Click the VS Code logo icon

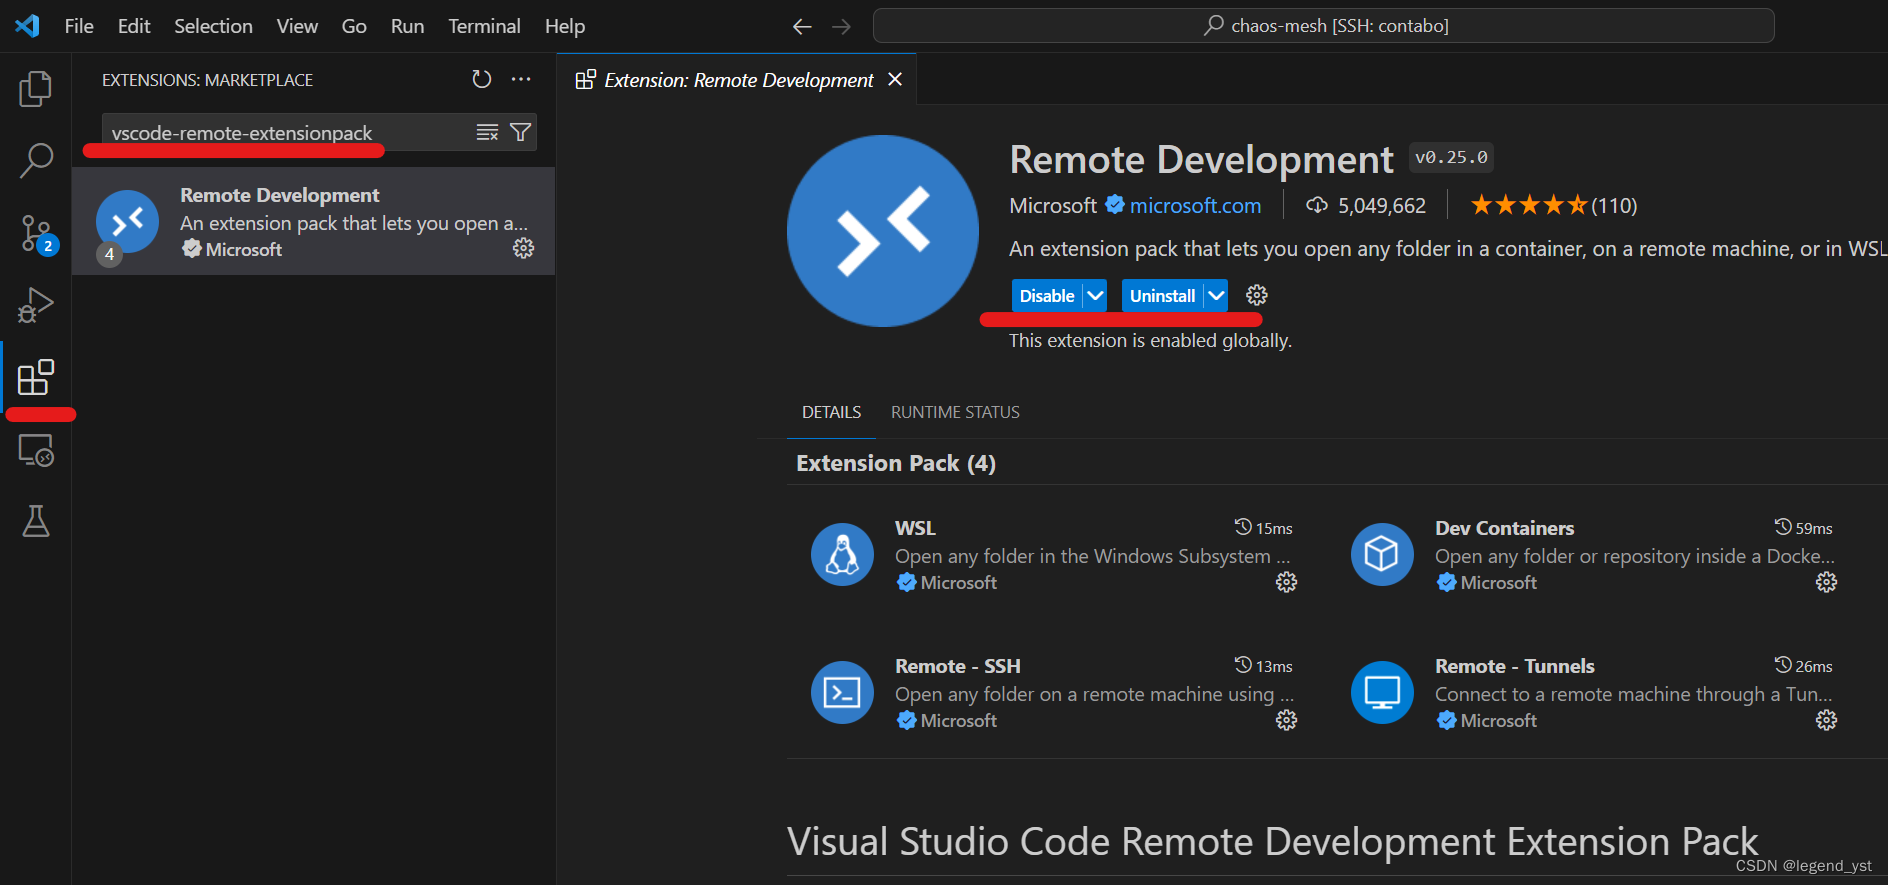coord(27,26)
